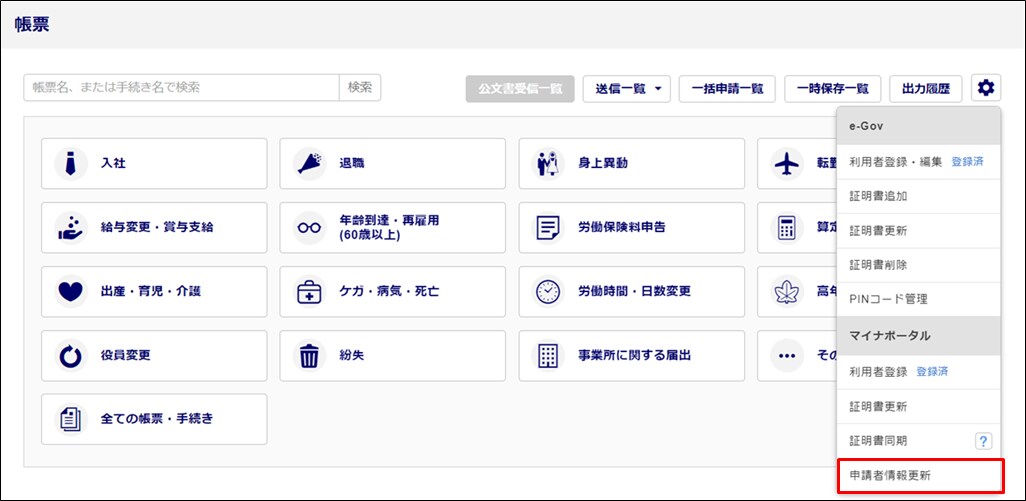Click the heart icon for 出産・育児・介護
The height and width of the screenshot is (501, 1026).
click(x=66, y=292)
